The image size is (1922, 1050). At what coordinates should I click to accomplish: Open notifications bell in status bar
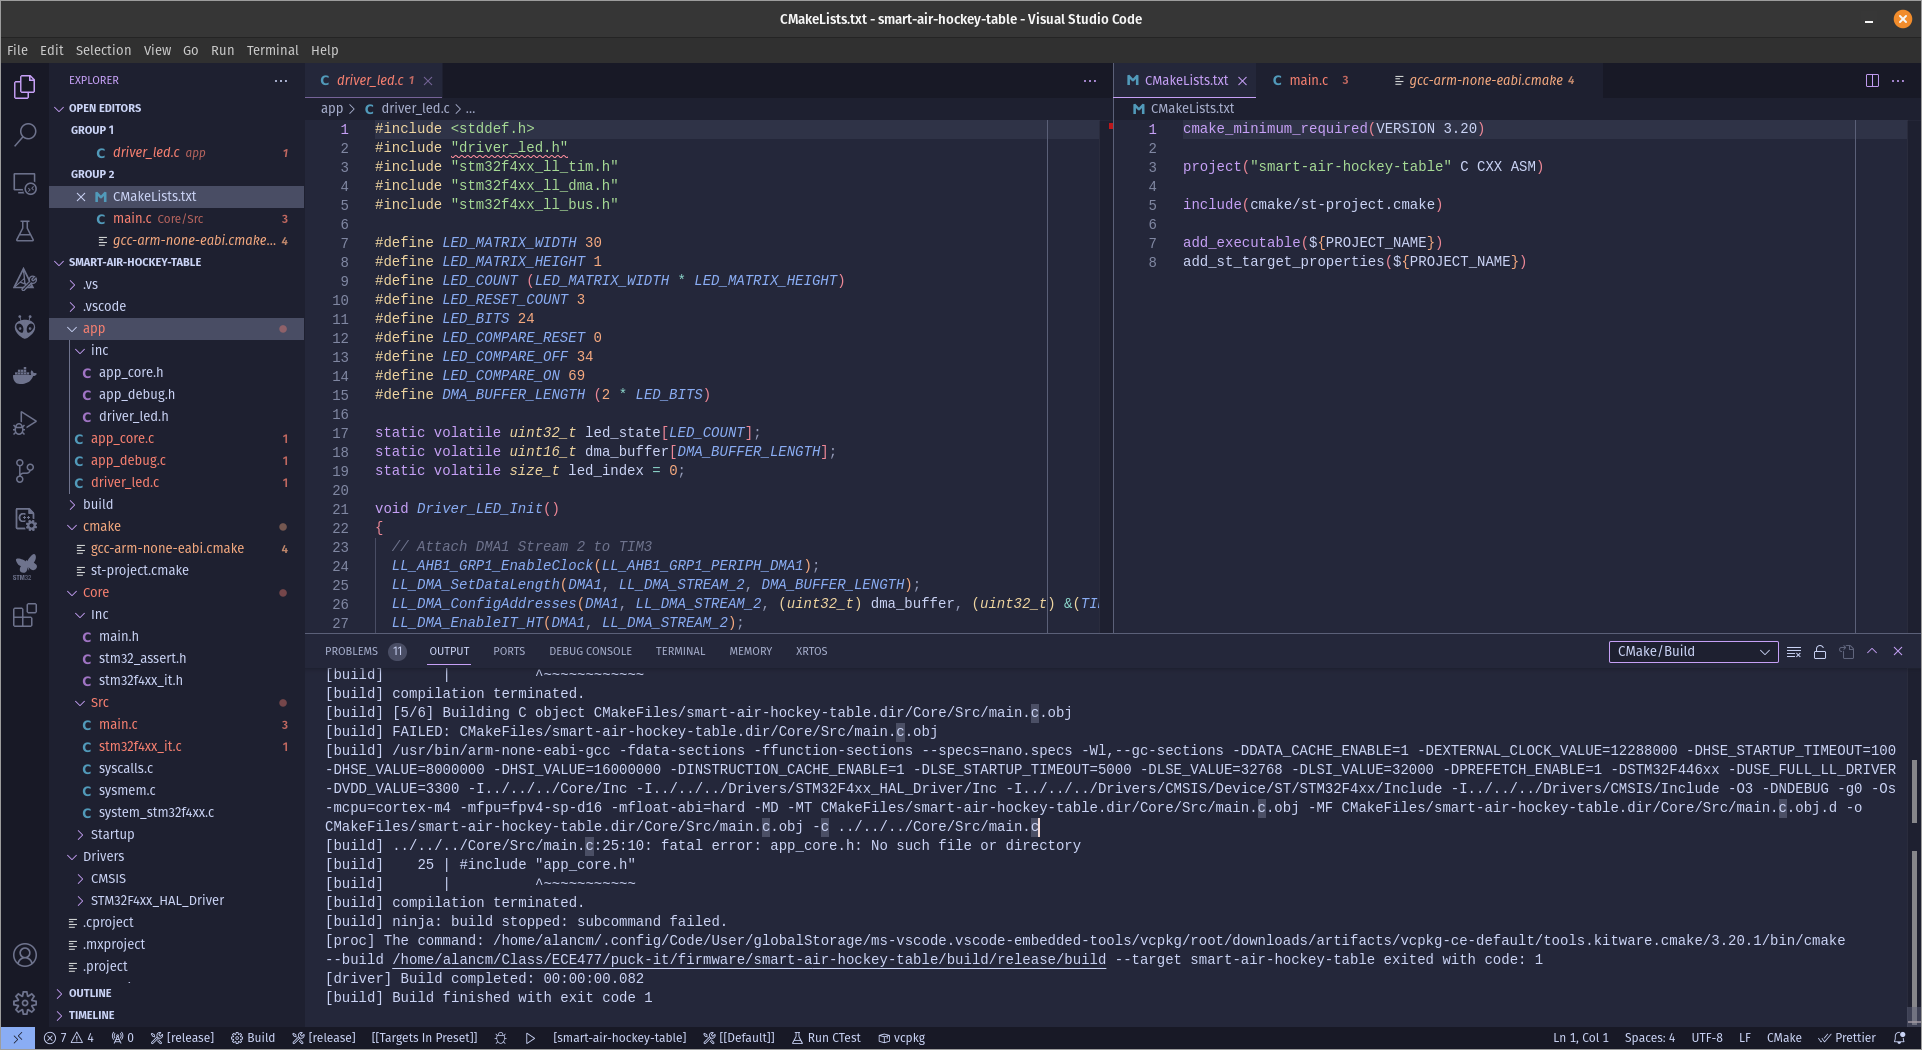1899,1038
